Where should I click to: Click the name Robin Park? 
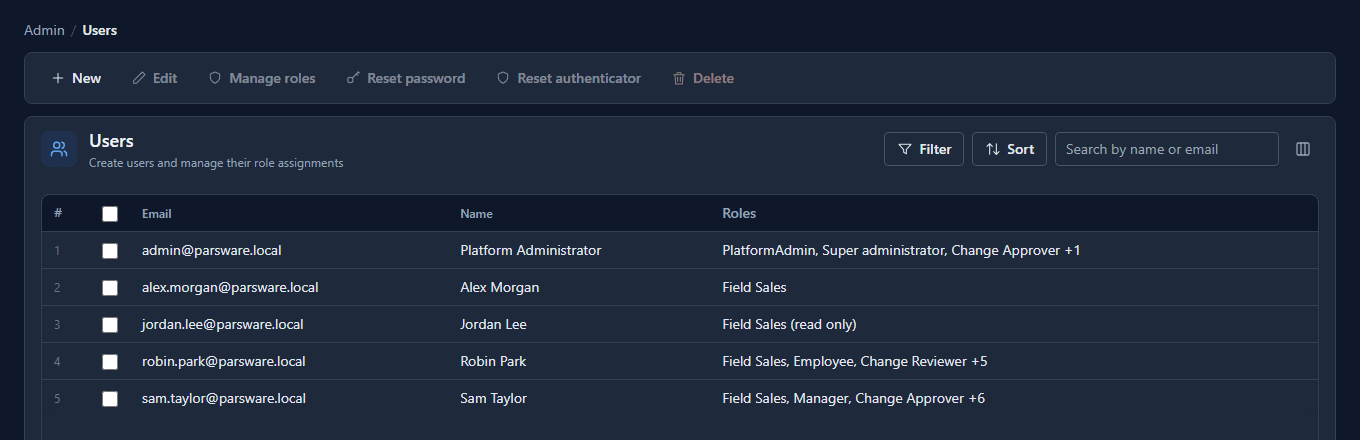point(493,361)
